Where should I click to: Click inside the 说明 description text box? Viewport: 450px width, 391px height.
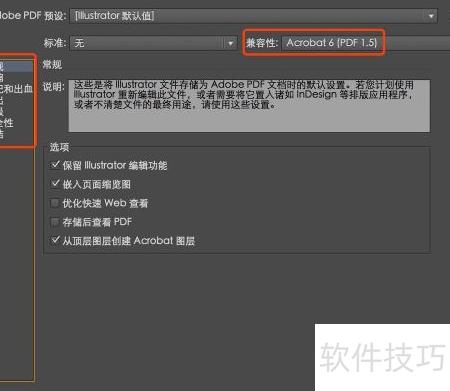[x=249, y=106]
